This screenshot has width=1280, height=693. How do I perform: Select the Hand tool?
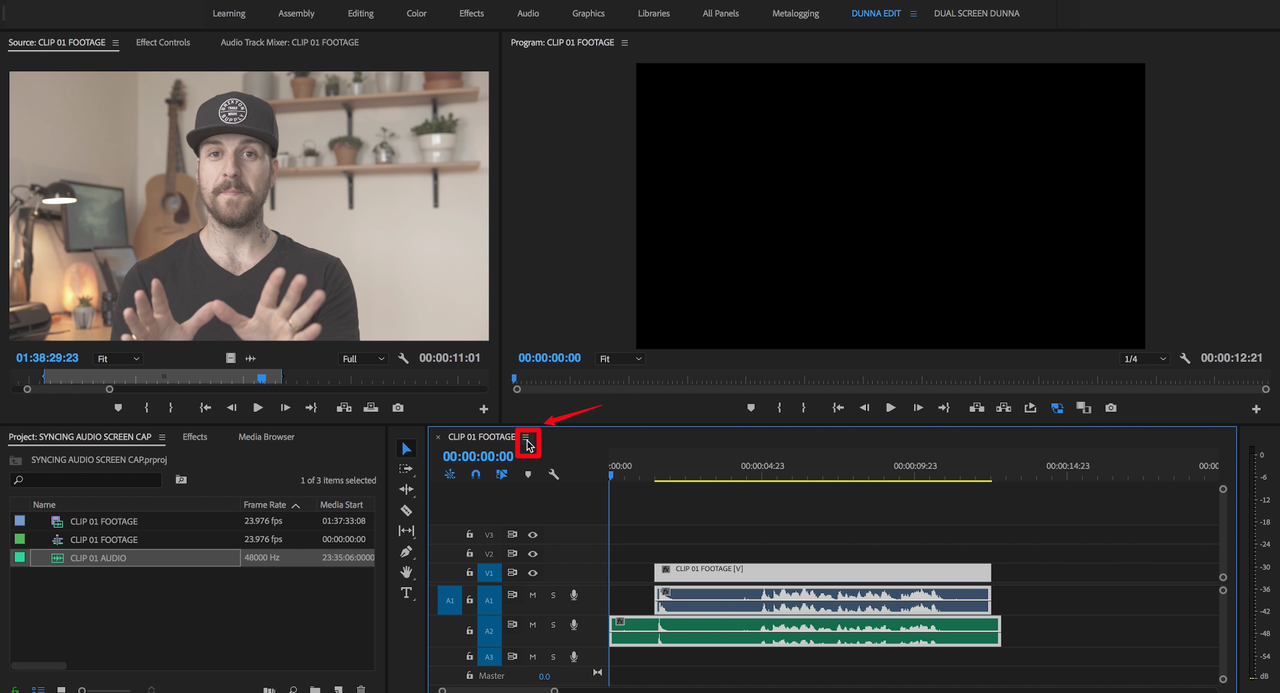406,572
